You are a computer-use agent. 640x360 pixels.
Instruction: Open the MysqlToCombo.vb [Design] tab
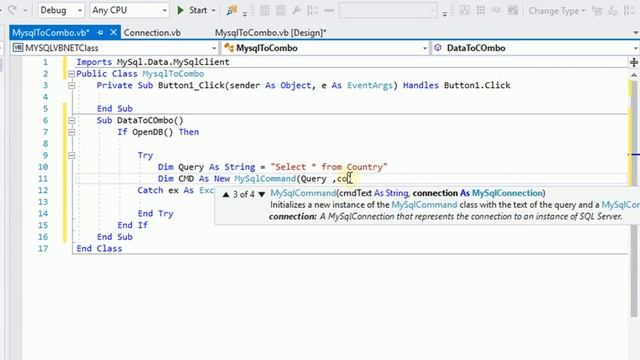pyautogui.click(x=271, y=33)
